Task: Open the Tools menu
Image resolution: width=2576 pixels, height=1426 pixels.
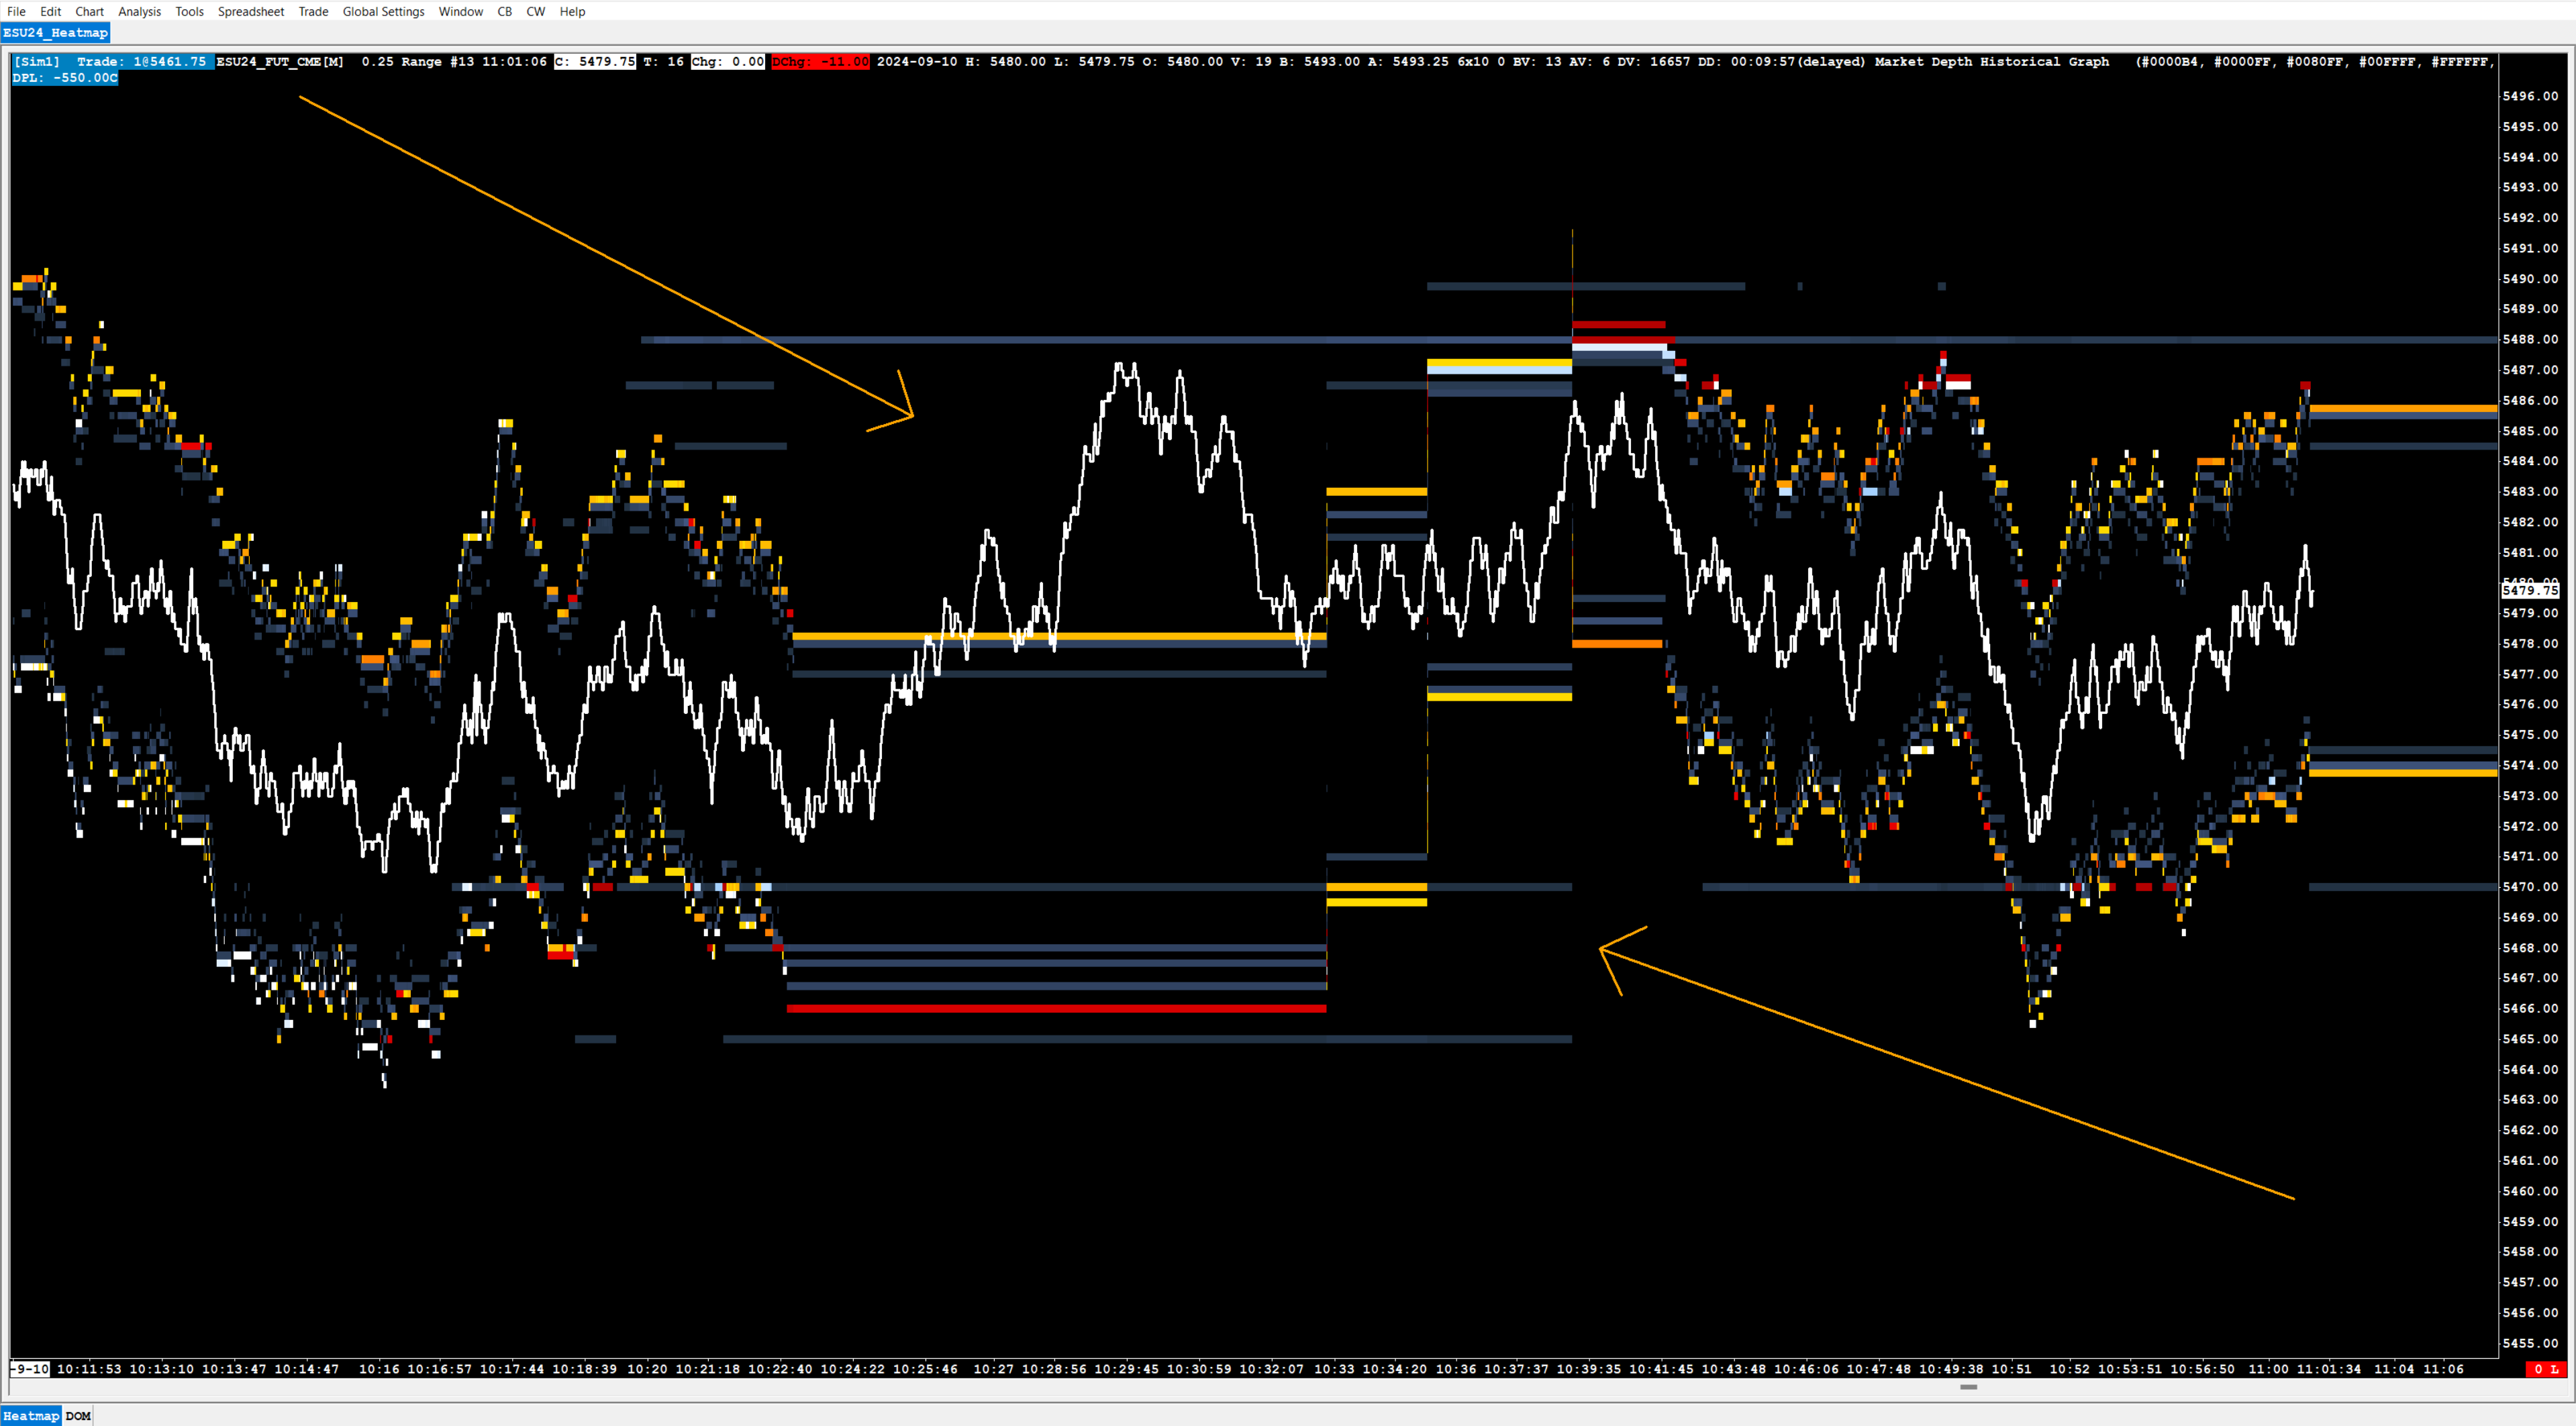Action: 189,11
